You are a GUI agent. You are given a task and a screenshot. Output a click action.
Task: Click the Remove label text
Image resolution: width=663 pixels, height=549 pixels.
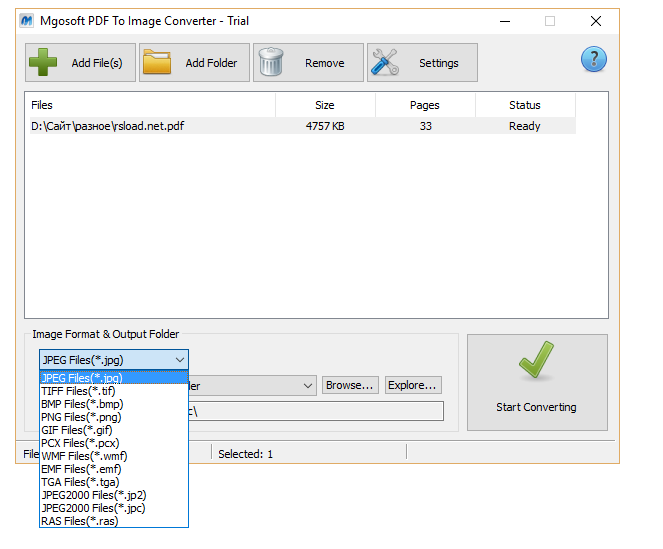pyautogui.click(x=325, y=63)
